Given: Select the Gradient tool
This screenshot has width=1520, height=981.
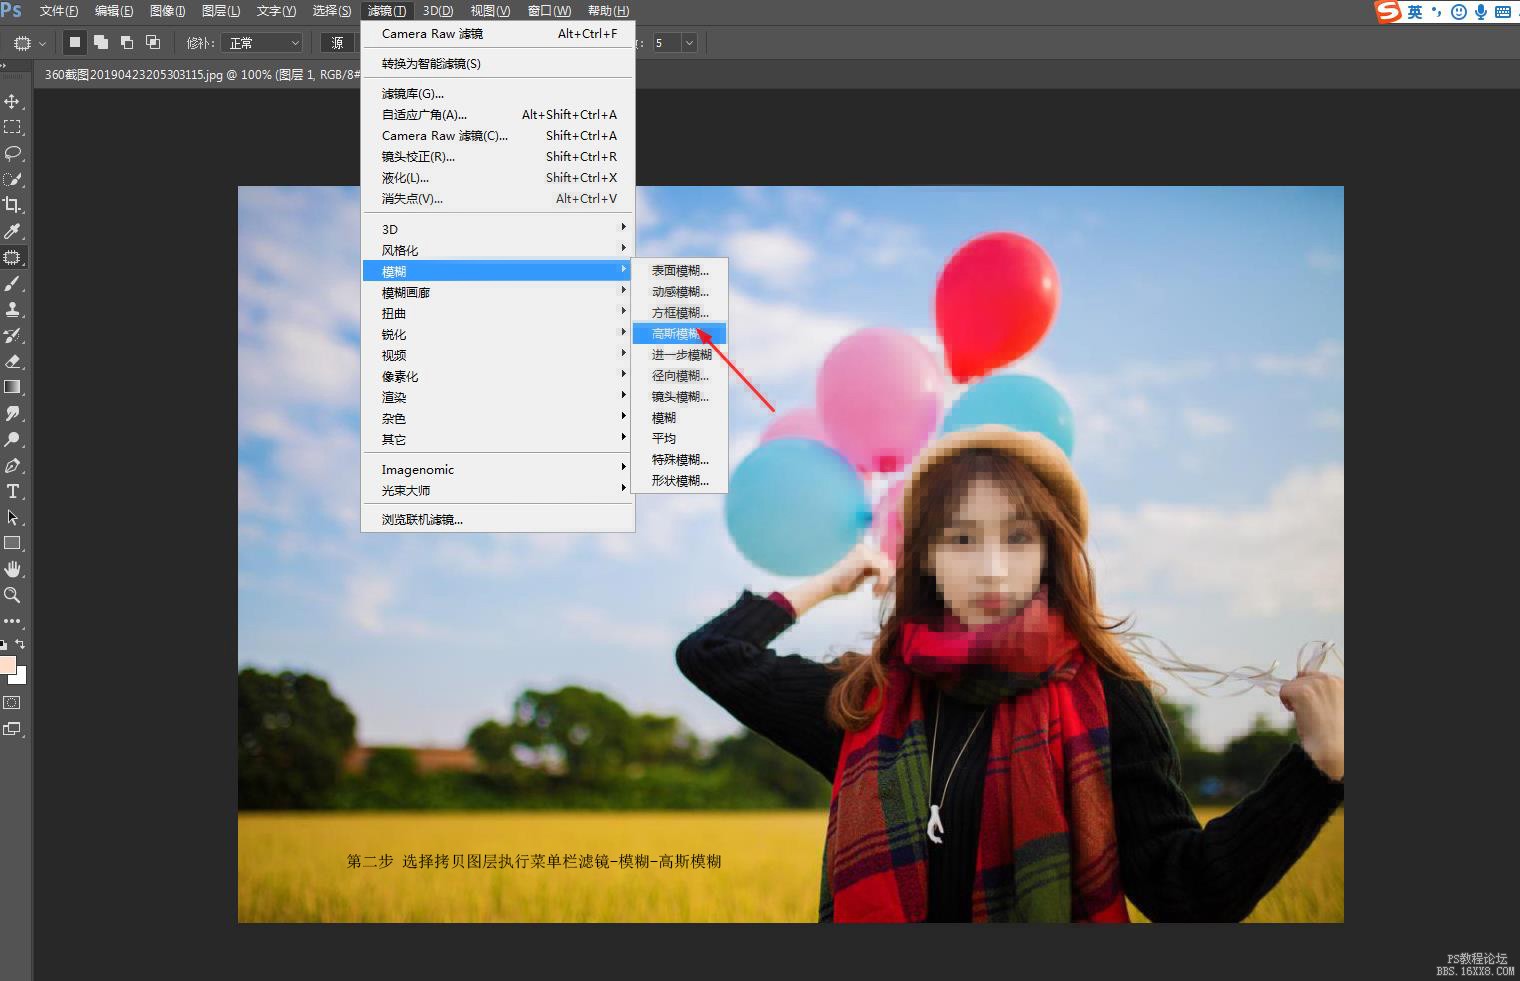Looking at the screenshot, I should click(x=12, y=387).
